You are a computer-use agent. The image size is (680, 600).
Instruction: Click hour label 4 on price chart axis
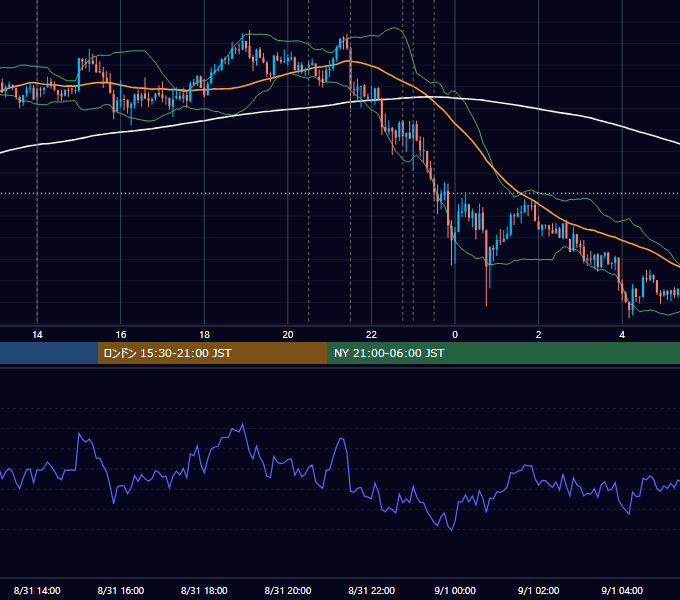[x=622, y=335]
